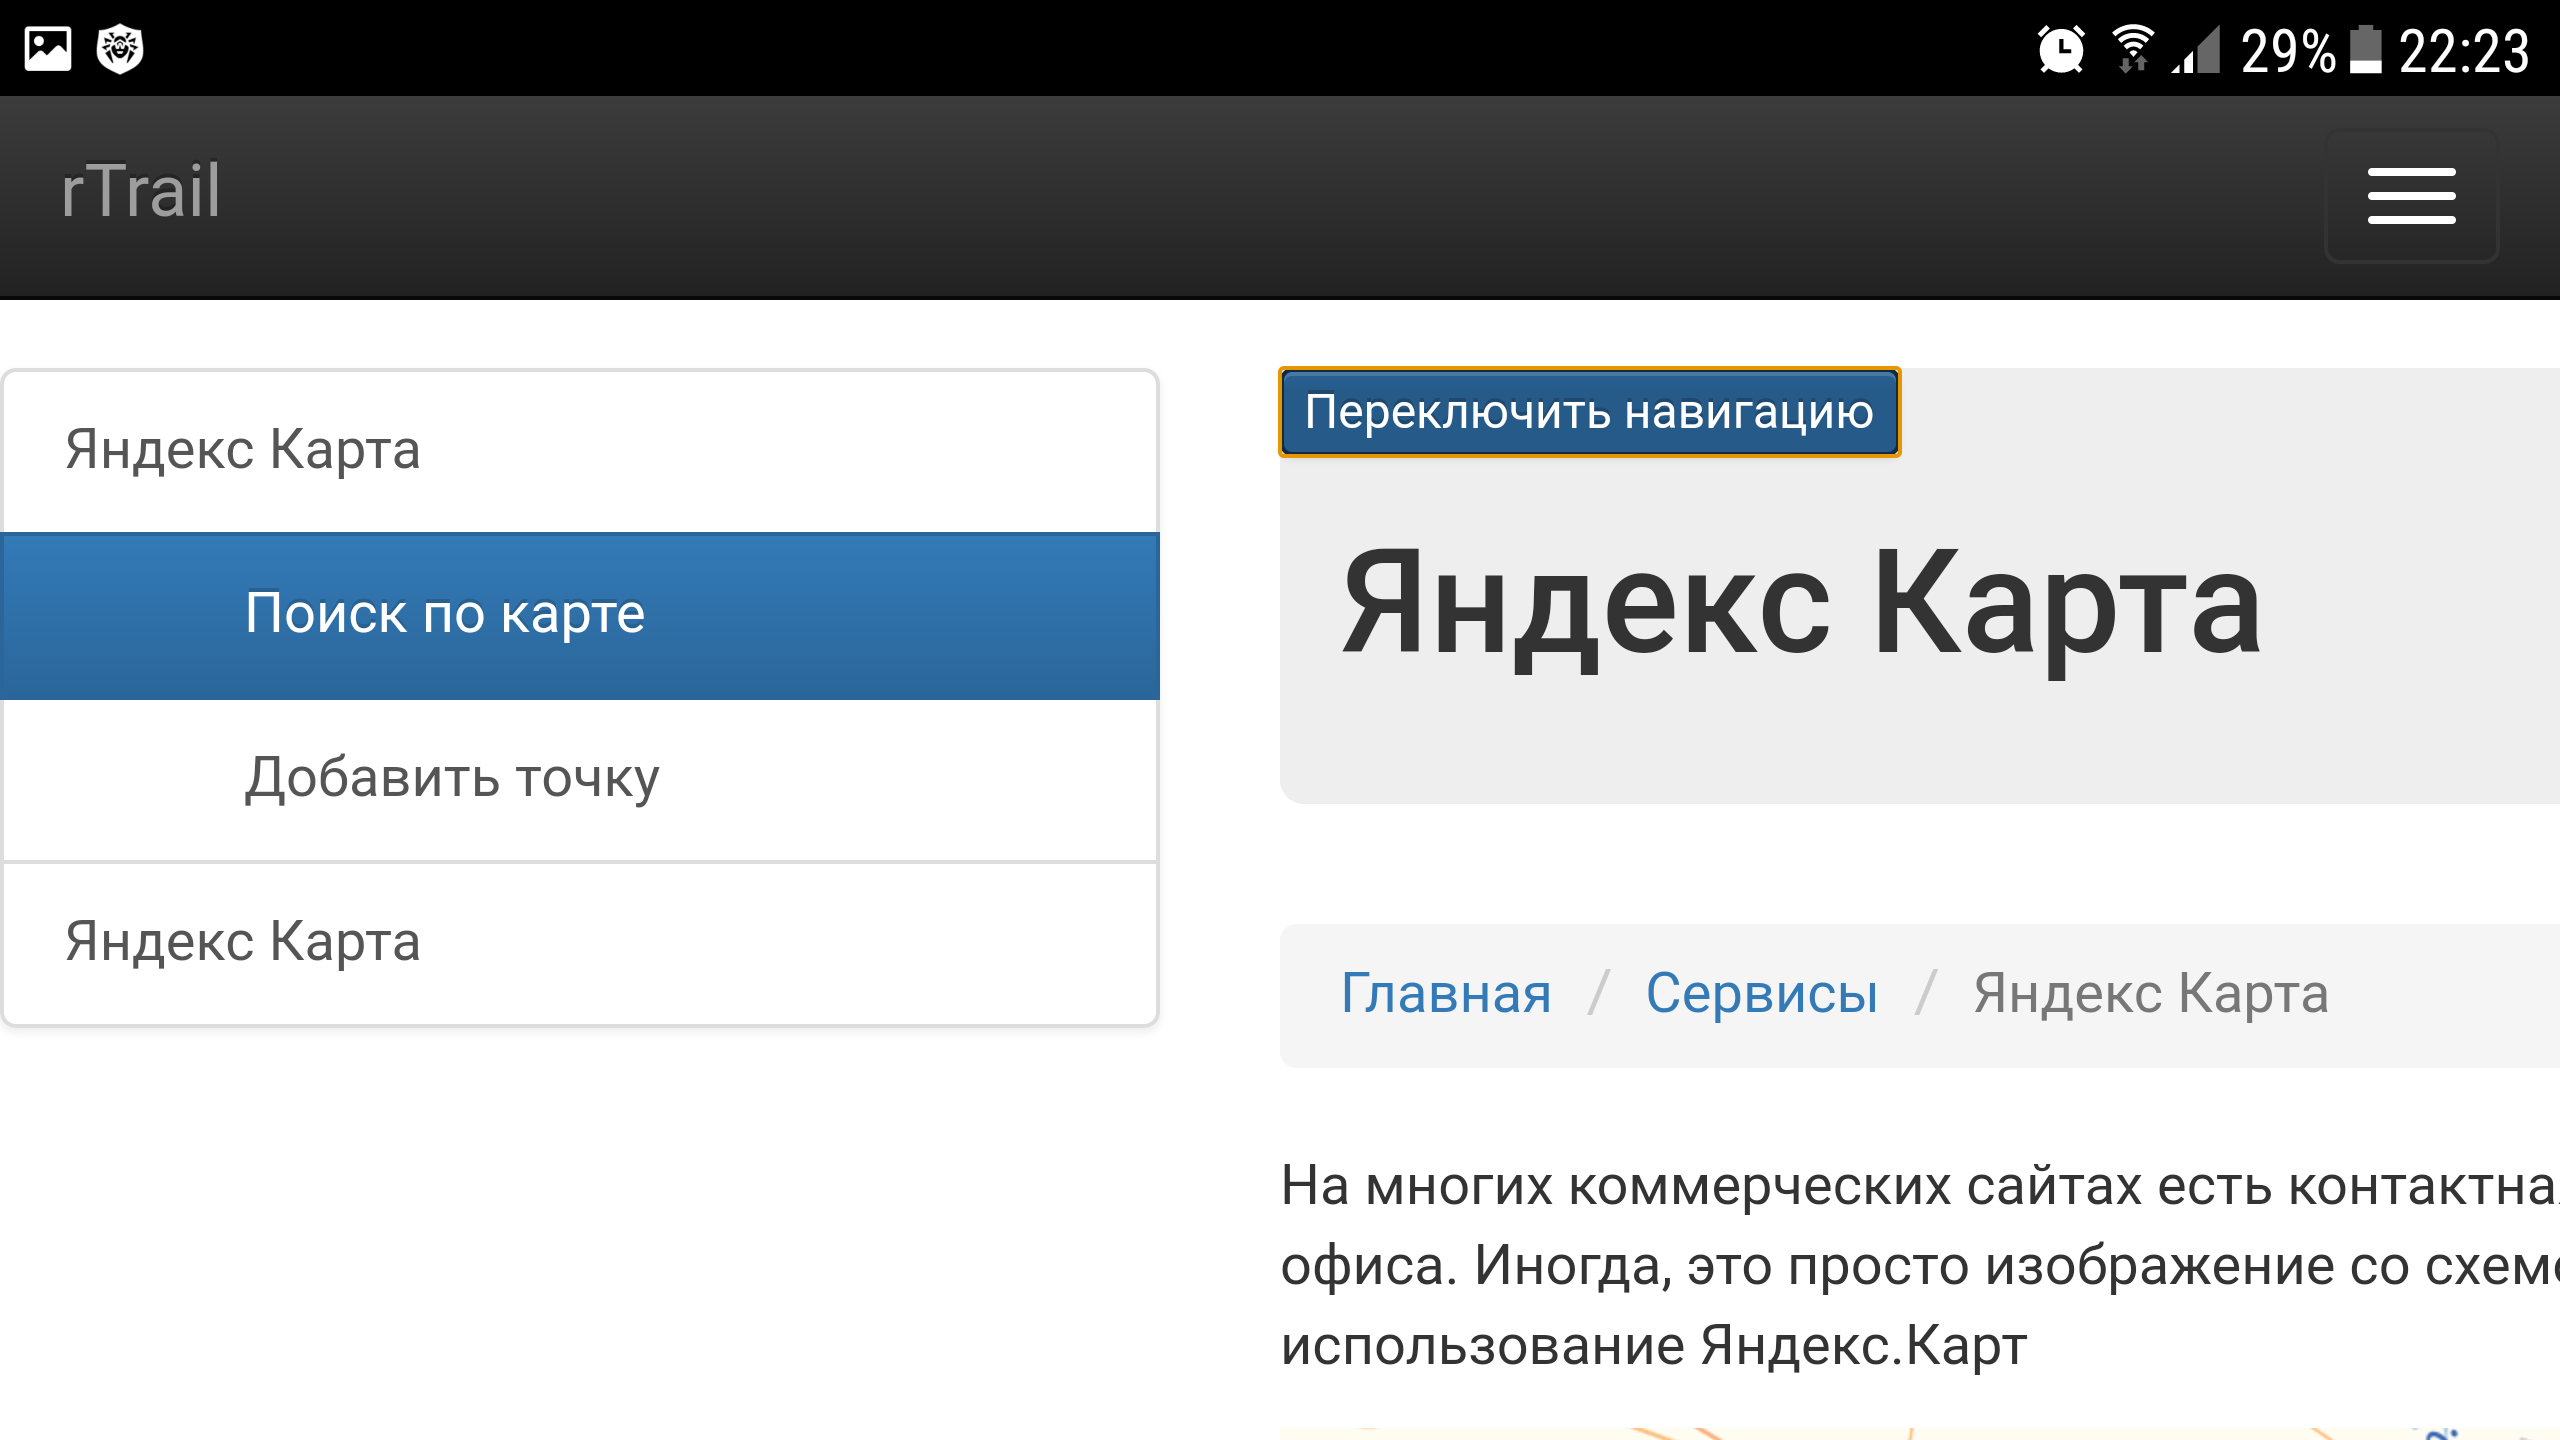Open the hamburger navigation menu
Viewport: 2560px width, 1440px height.
click(x=2411, y=196)
